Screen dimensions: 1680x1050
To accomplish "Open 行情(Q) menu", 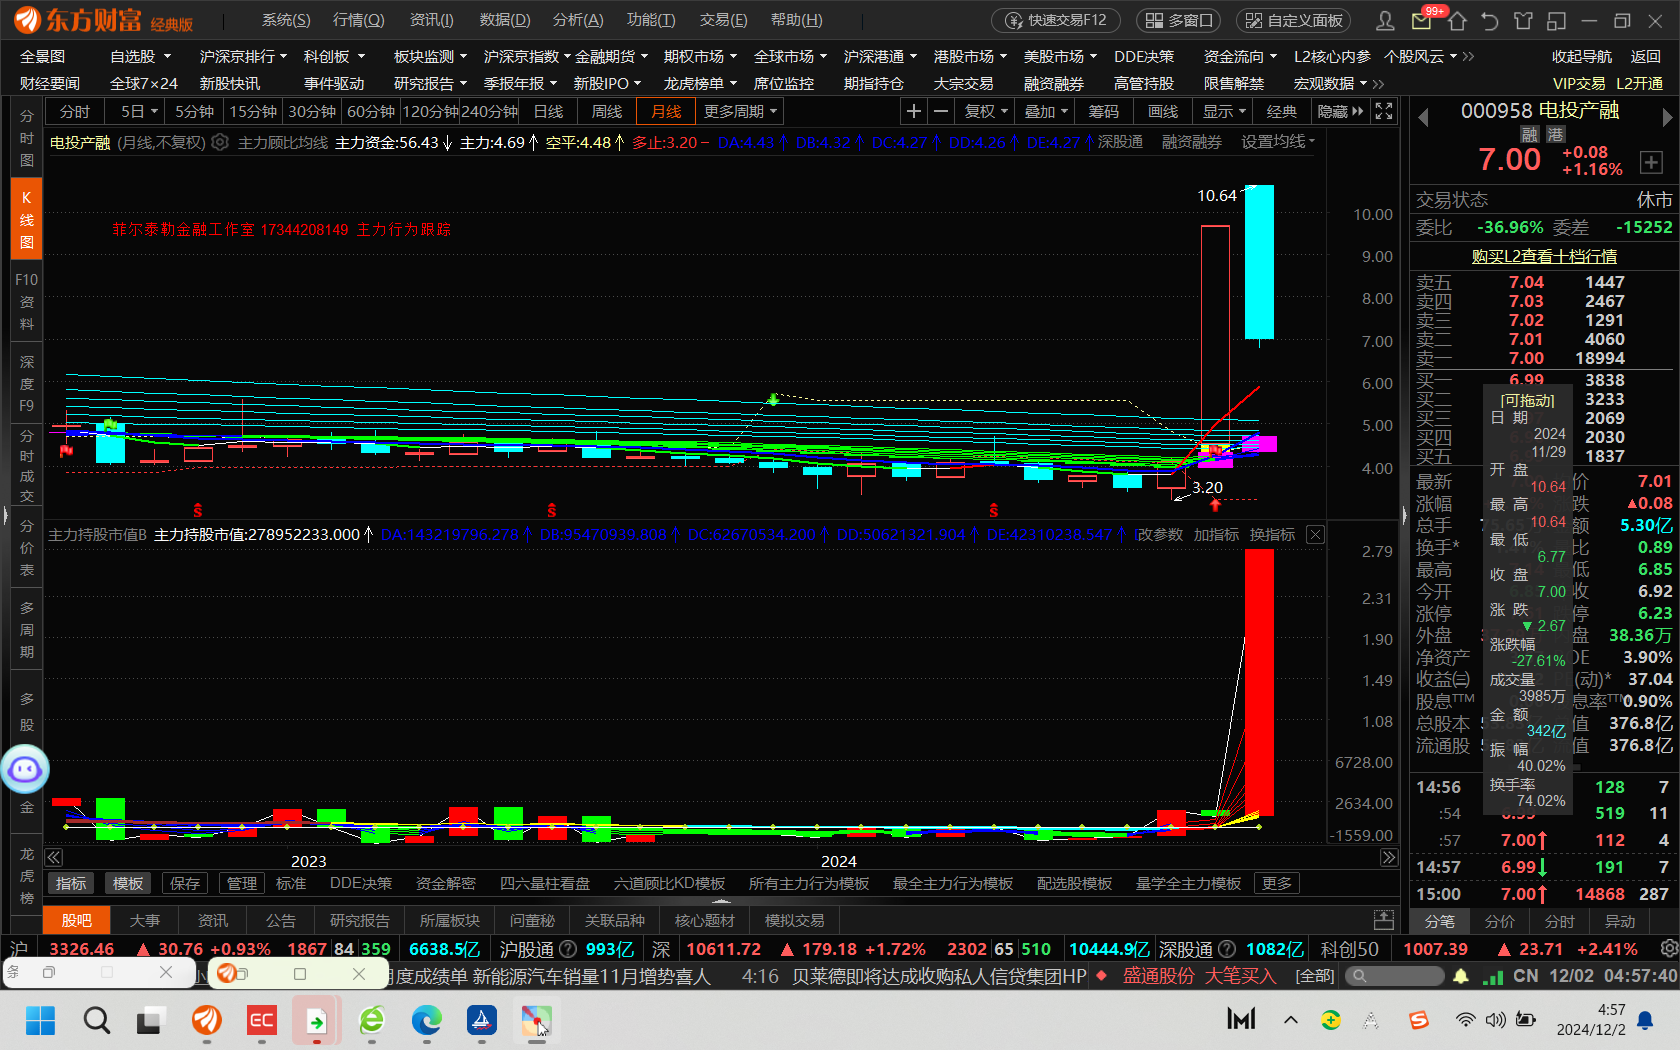I will (358, 20).
